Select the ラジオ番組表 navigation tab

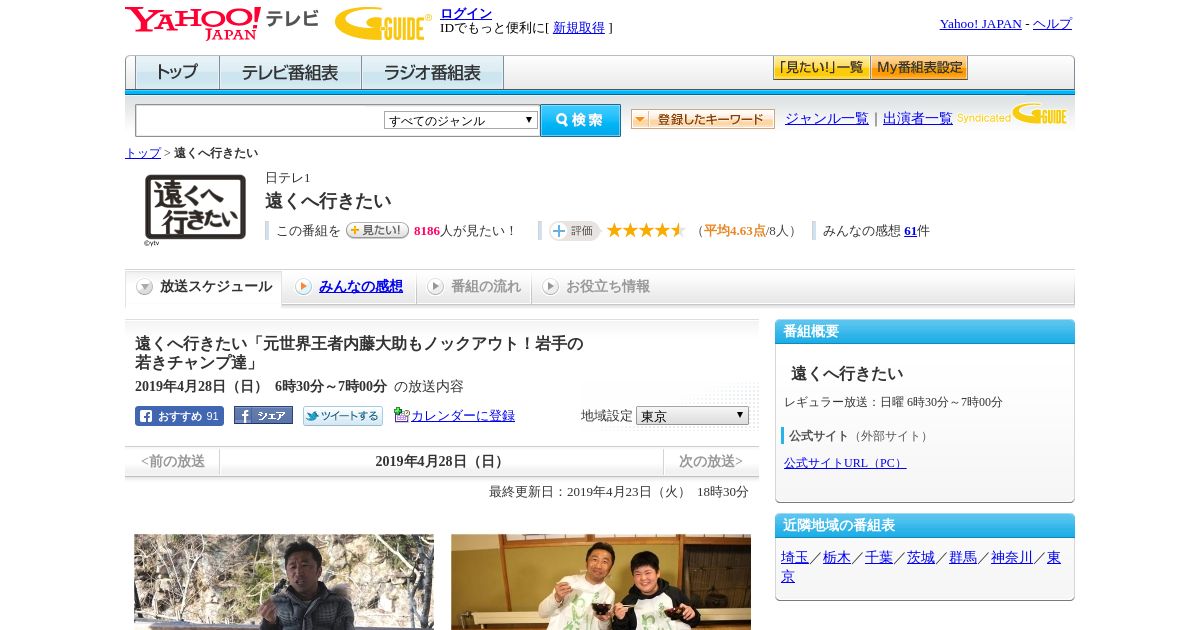tap(432, 73)
